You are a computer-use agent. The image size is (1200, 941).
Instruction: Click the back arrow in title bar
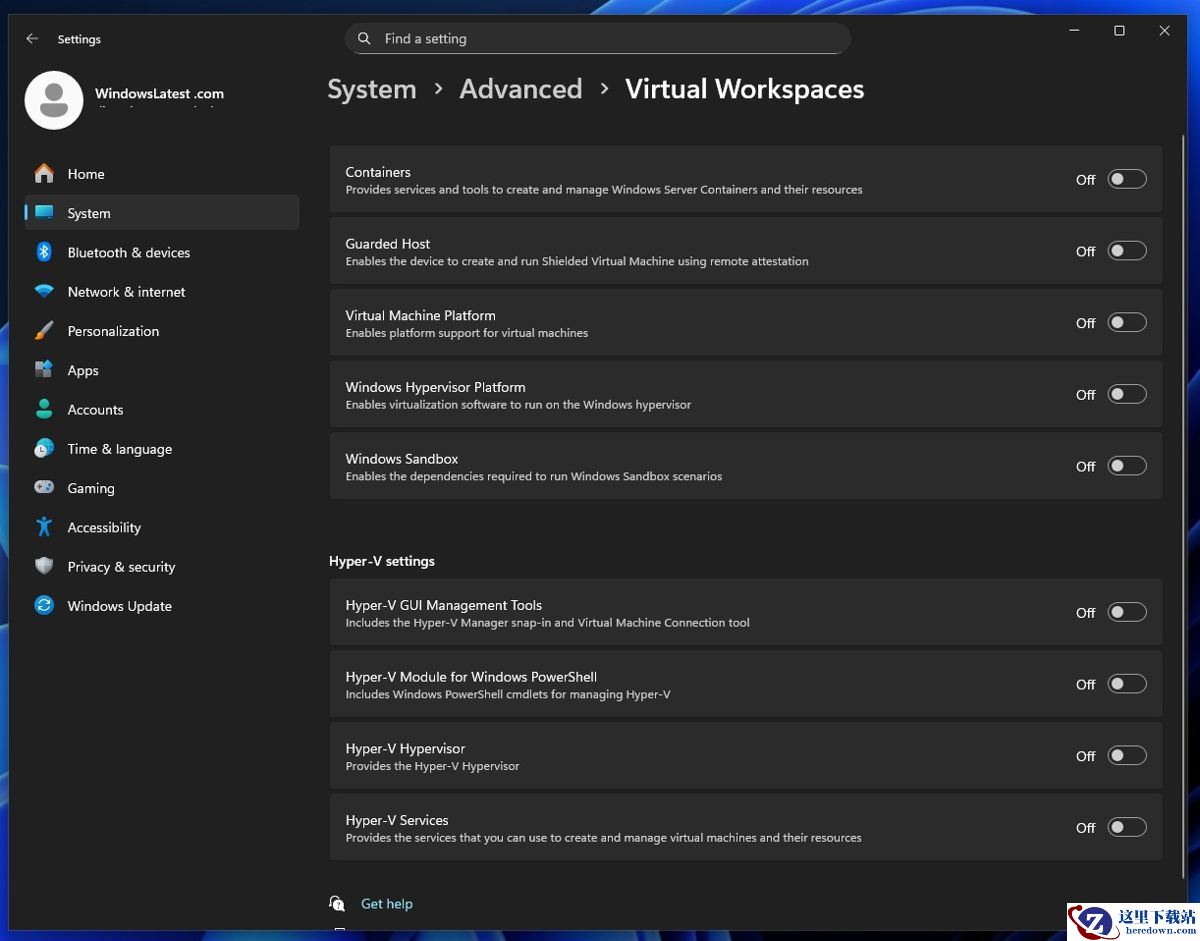click(x=32, y=39)
